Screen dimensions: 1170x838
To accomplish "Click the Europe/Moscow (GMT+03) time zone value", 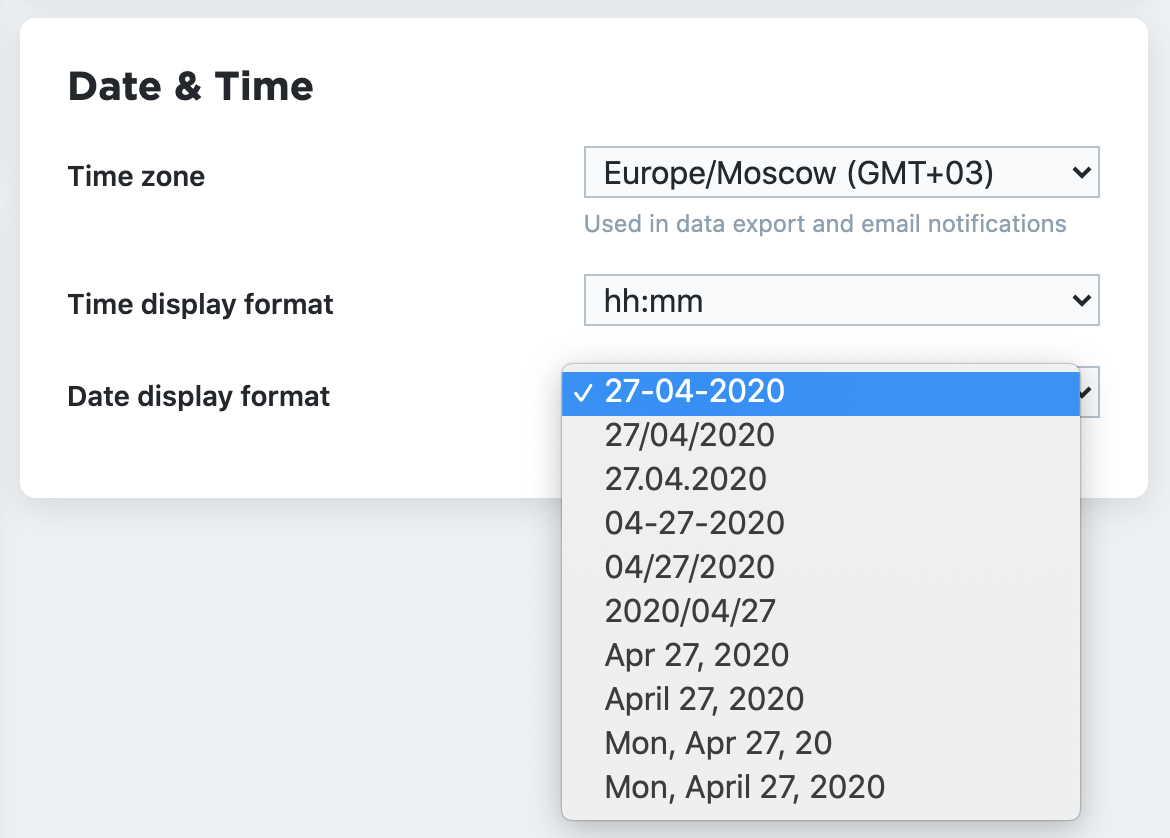I will 798,173.
